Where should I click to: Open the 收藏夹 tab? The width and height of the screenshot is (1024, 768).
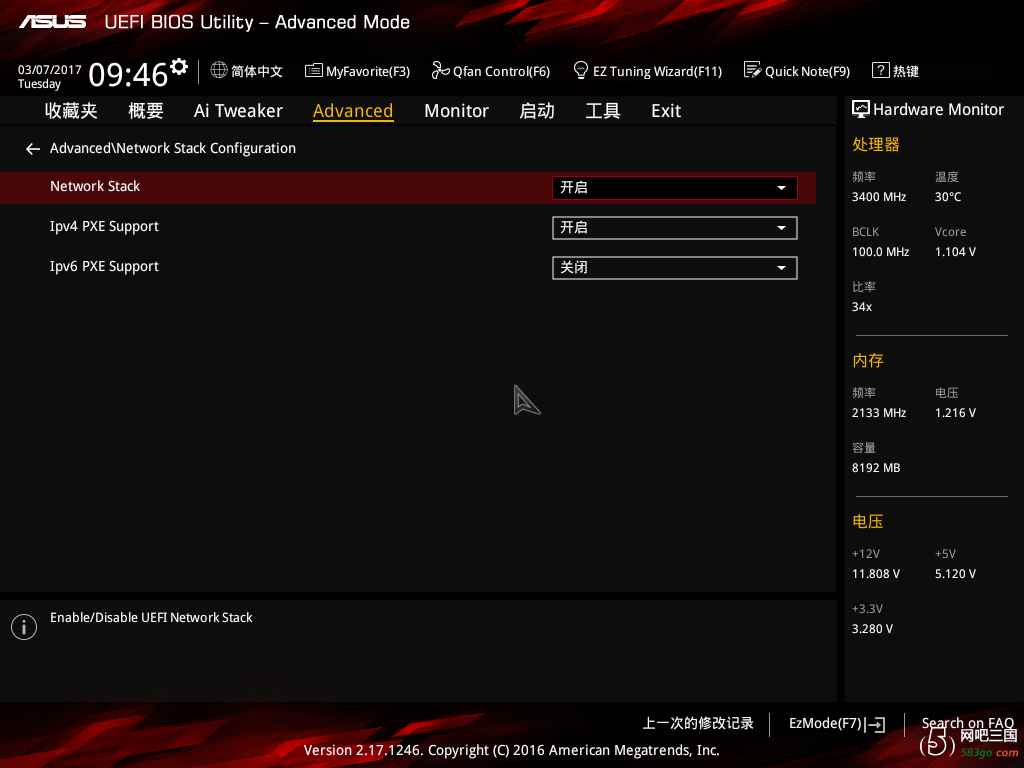pos(71,111)
